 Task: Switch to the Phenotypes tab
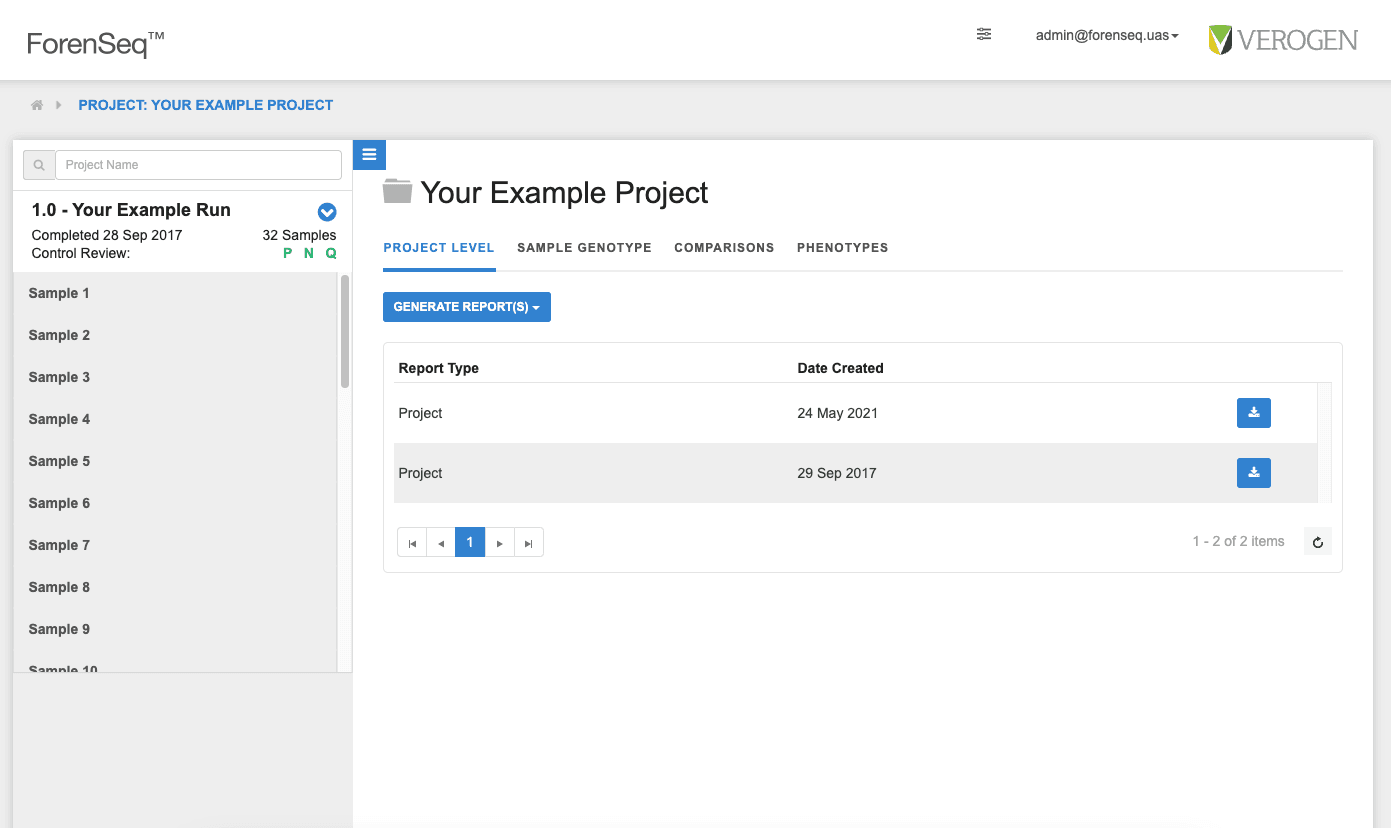842,248
